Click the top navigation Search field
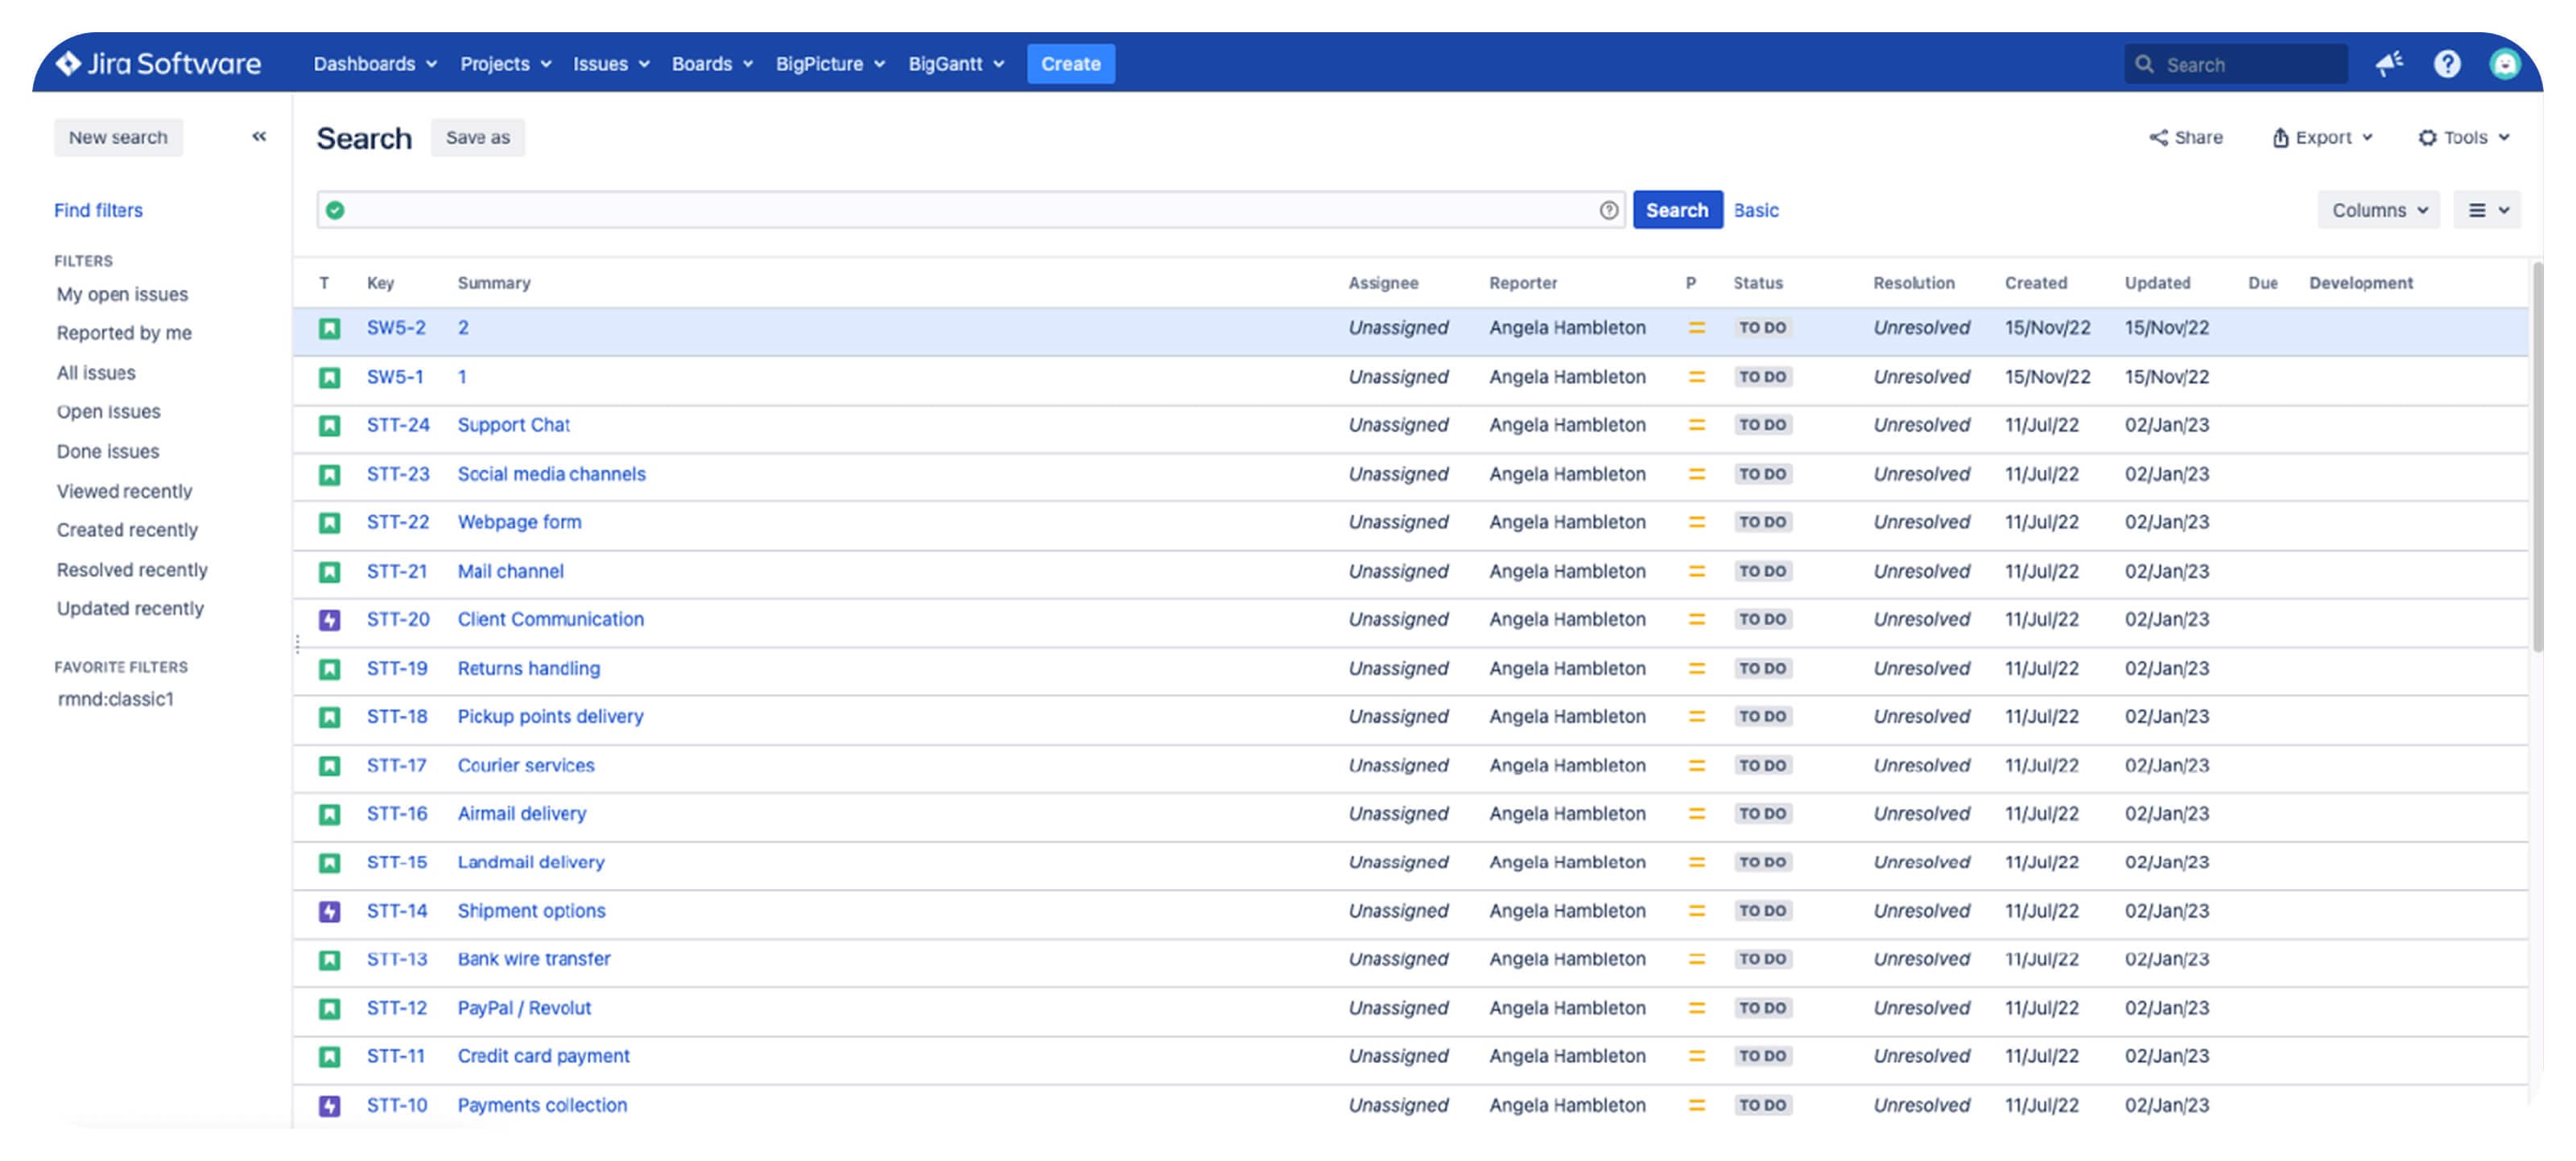The width and height of the screenshot is (2576, 1161). pyautogui.click(x=2236, y=64)
